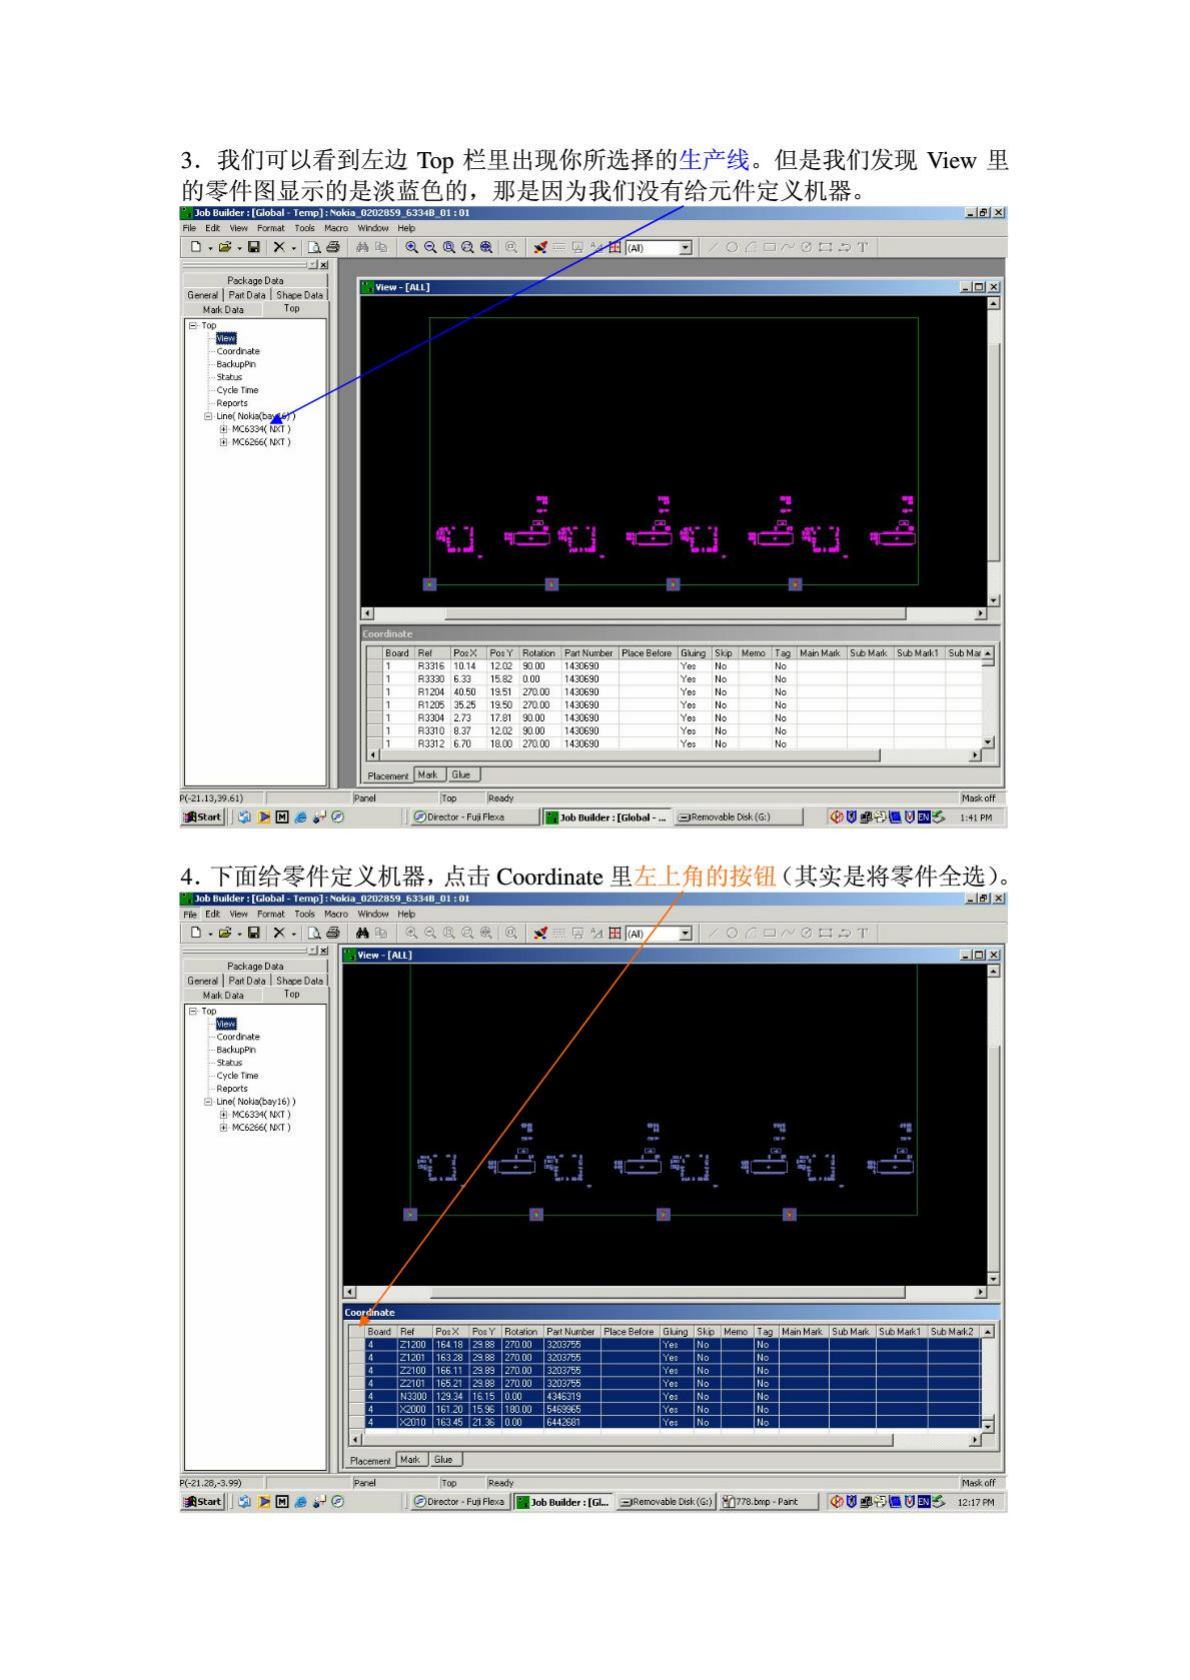Open the (All) combo box in step 4 toolbar
Image resolution: width=1190 pixels, height=1680 pixels.
(x=659, y=933)
